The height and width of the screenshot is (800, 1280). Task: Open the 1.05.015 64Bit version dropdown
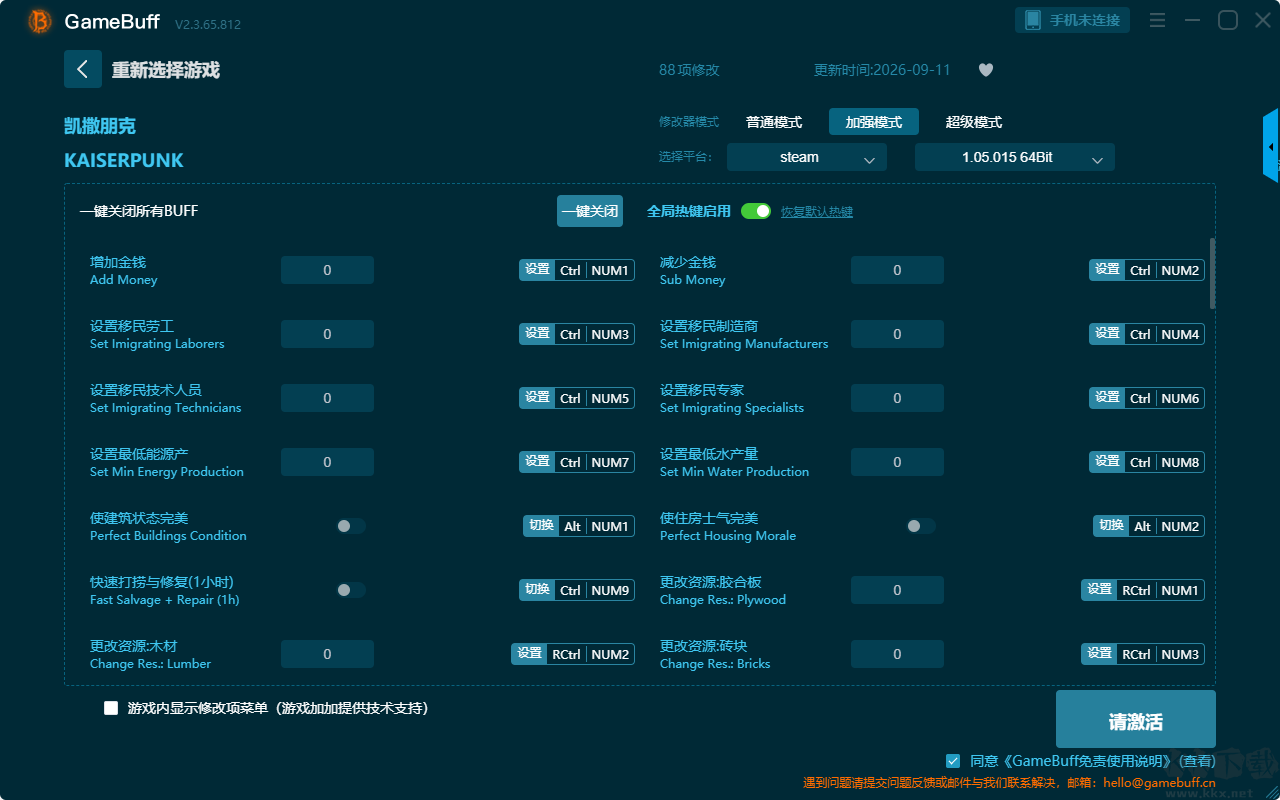point(1015,157)
